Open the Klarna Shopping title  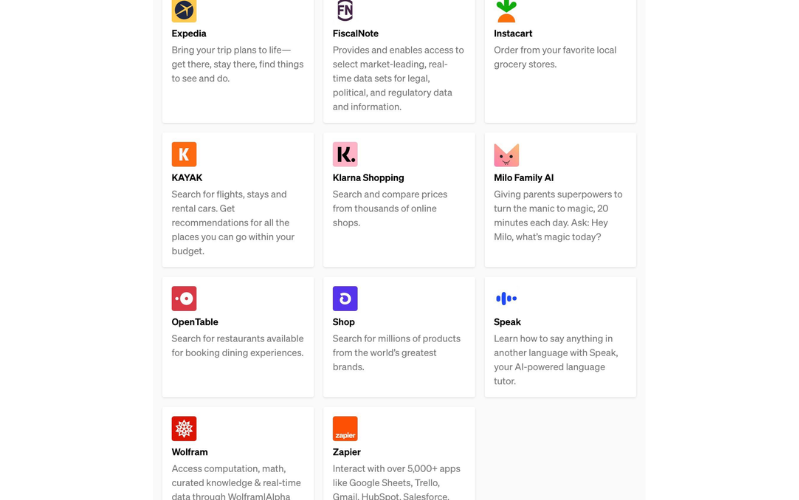pos(368,178)
